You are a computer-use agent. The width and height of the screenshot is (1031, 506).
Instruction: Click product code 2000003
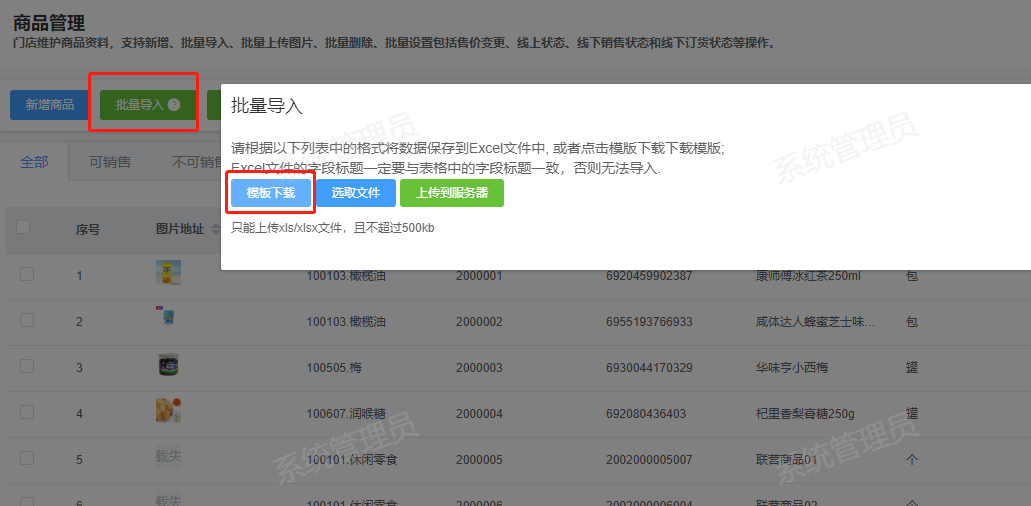479,367
